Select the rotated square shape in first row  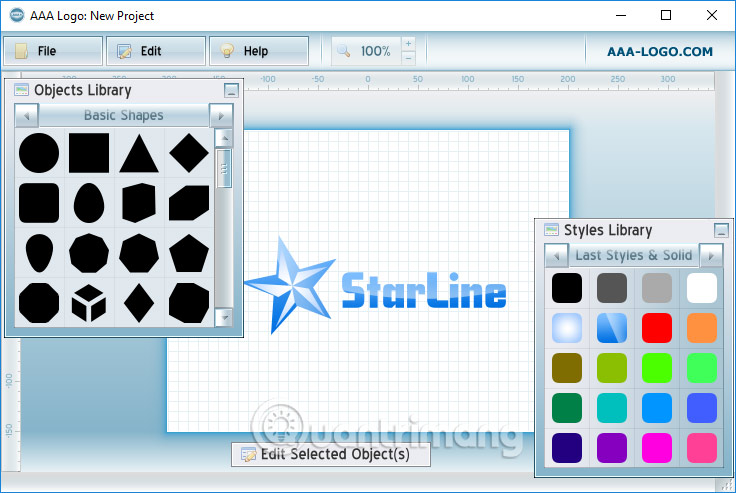tap(189, 153)
